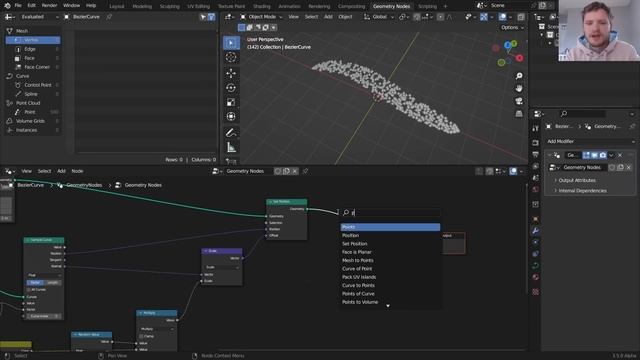Click the Length mode button on Sample Curve
This screenshot has width=640, height=360.
[53, 283]
